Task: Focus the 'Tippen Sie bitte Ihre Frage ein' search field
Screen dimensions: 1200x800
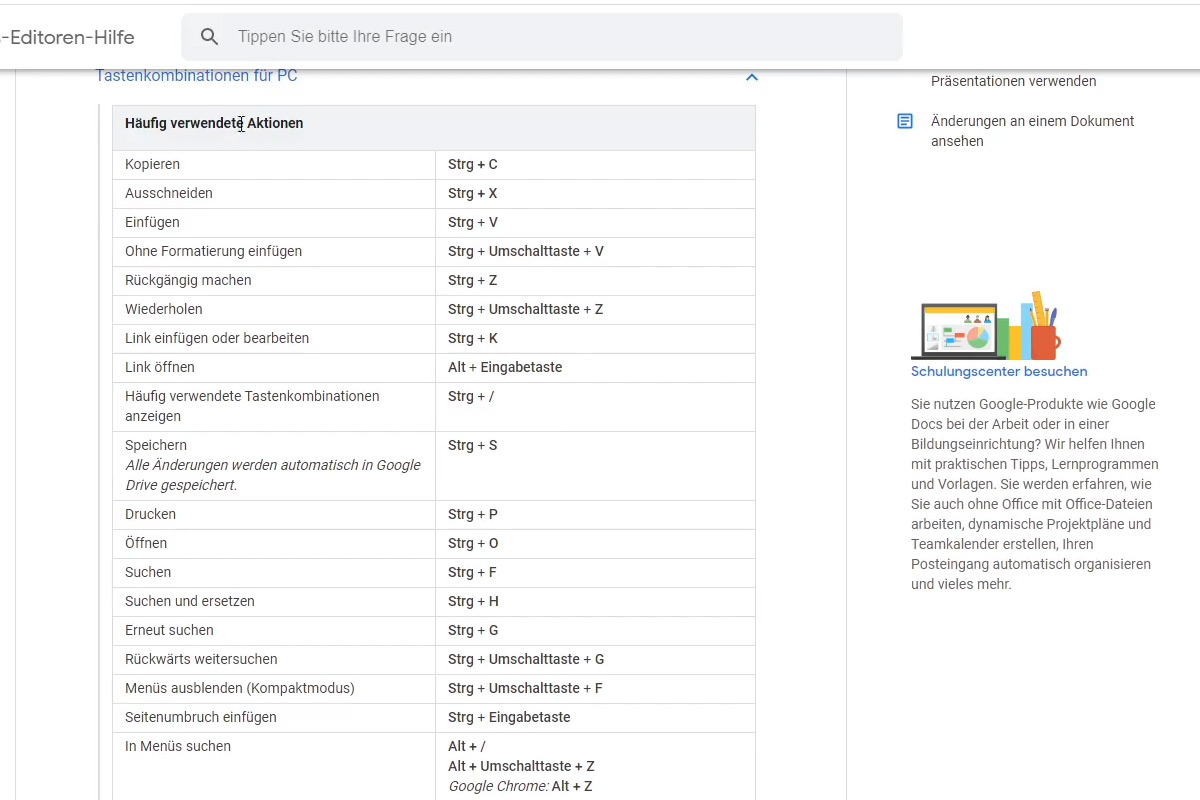Action: pyautogui.click(x=541, y=37)
